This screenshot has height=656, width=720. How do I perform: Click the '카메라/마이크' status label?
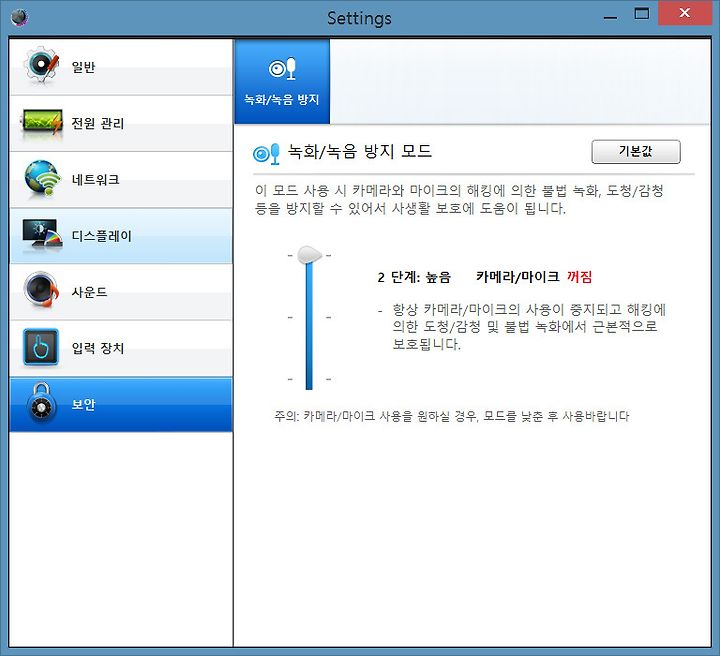pyautogui.click(x=518, y=277)
